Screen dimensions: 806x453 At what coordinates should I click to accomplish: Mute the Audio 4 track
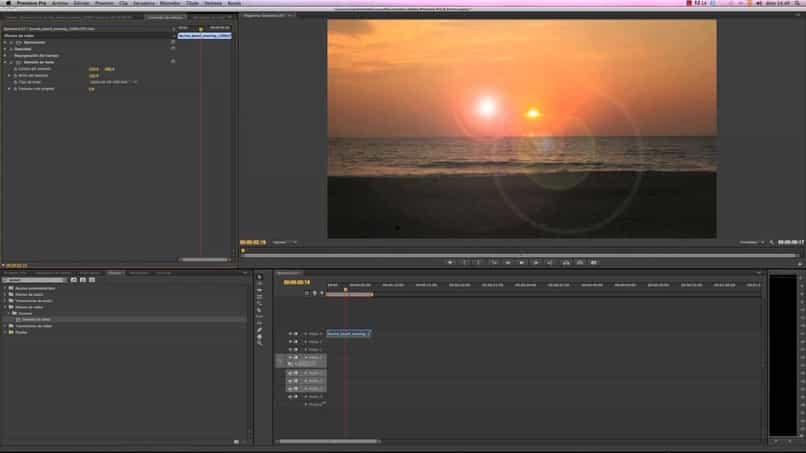[x=290, y=396]
